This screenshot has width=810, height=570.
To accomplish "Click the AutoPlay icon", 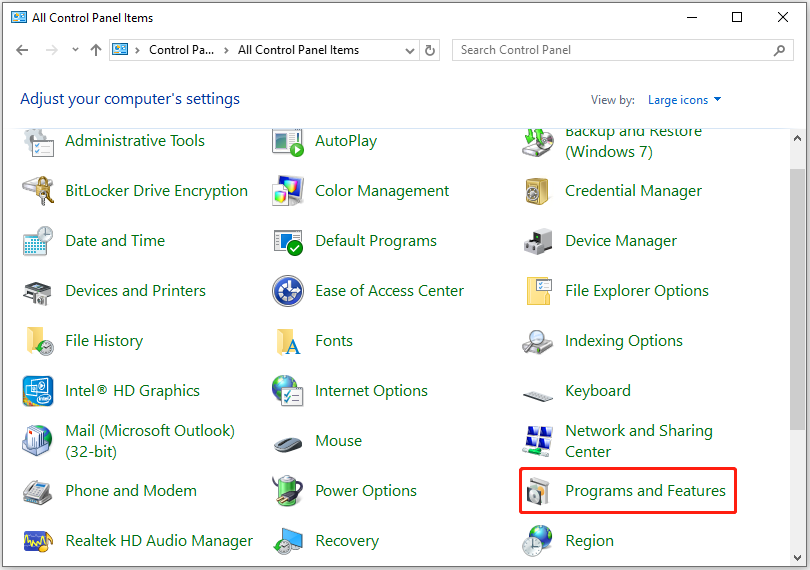I will pyautogui.click(x=288, y=143).
